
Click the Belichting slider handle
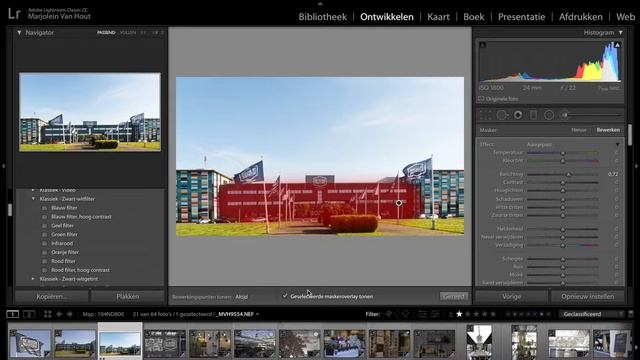pyautogui.click(x=568, y=174)
